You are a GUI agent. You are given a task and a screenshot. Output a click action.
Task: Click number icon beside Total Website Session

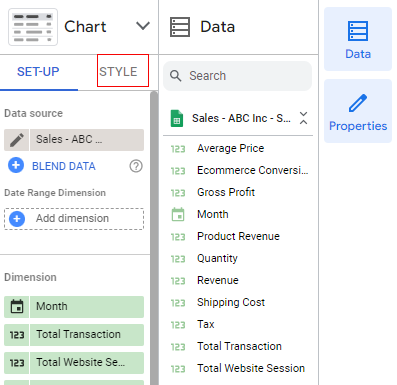click(178, 369)
